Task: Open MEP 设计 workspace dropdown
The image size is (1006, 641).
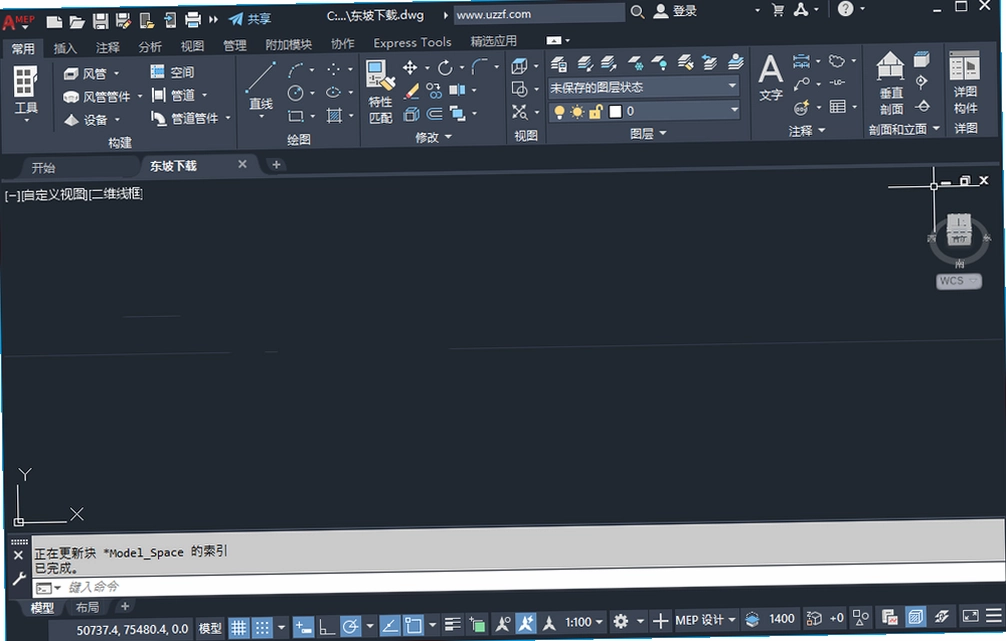Action: (705, 620)
